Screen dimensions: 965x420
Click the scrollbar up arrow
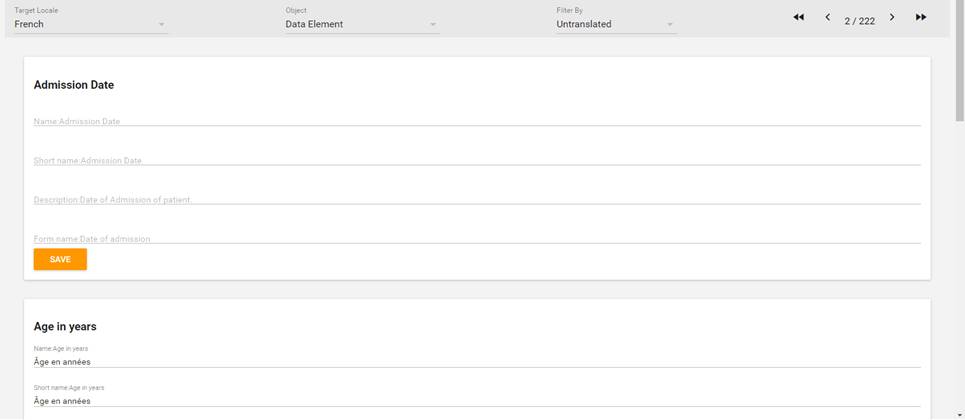(959, 5)
